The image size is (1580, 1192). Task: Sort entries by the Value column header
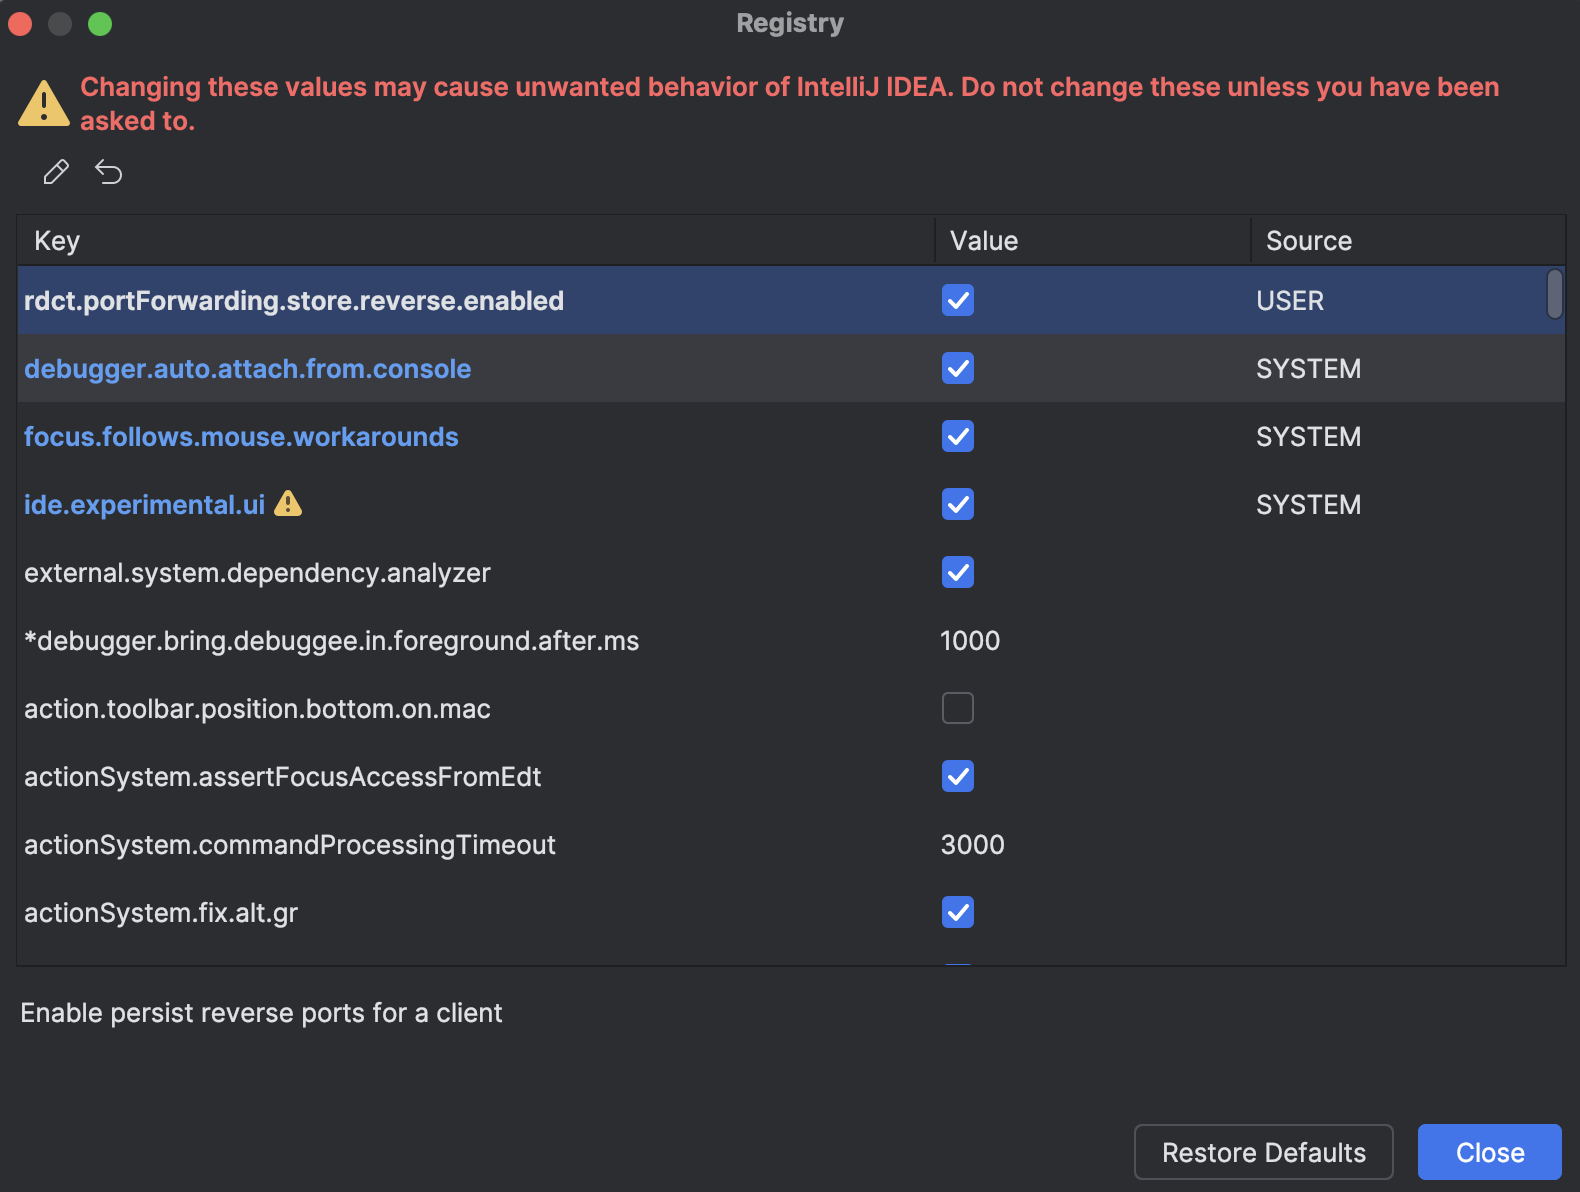click(x=985, y=240)
